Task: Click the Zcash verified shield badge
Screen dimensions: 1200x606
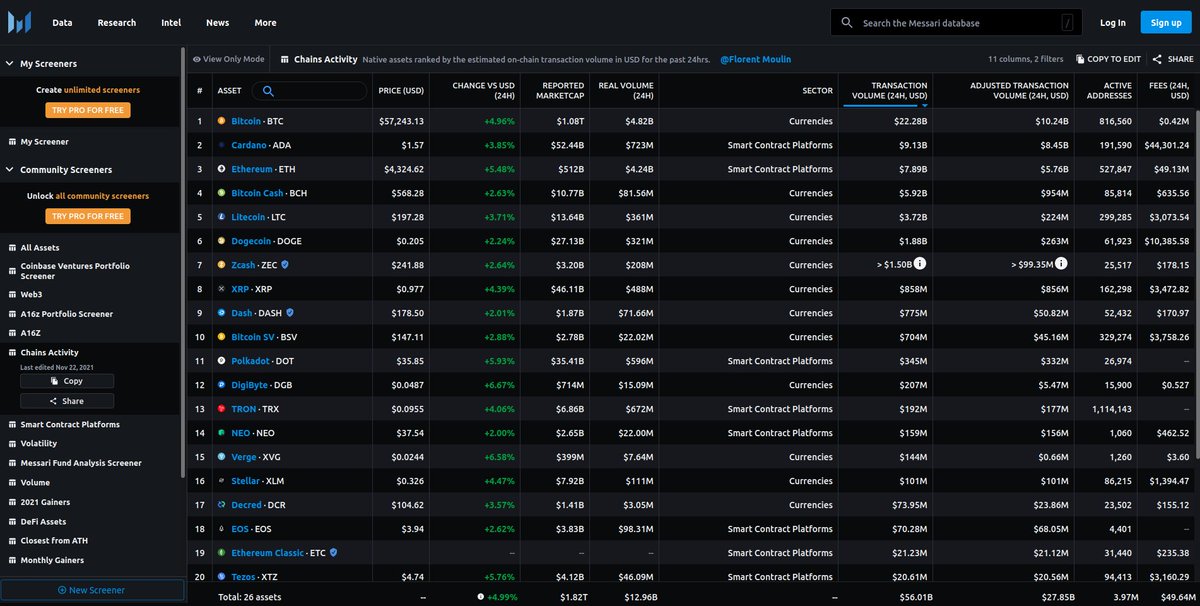Action: tap(285, 265)
